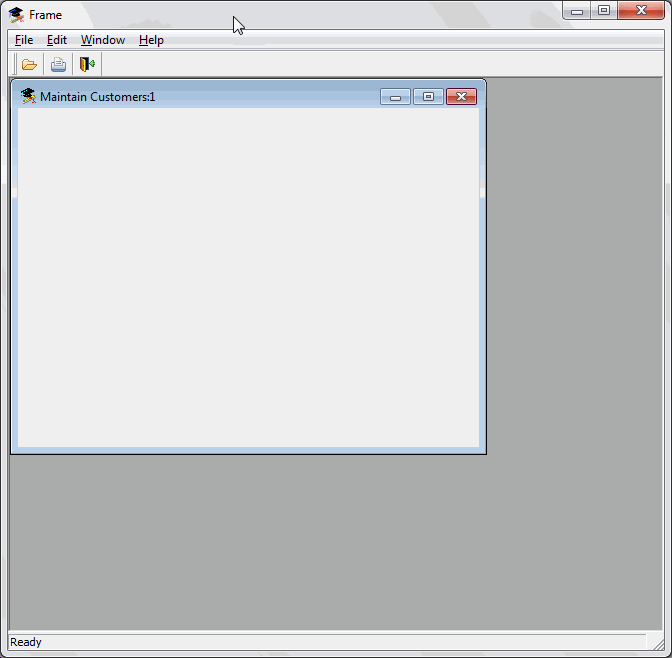The width and height of the screenshot is (672, 658).
Task: Open the Edit menu
Action: pos(57,40)
